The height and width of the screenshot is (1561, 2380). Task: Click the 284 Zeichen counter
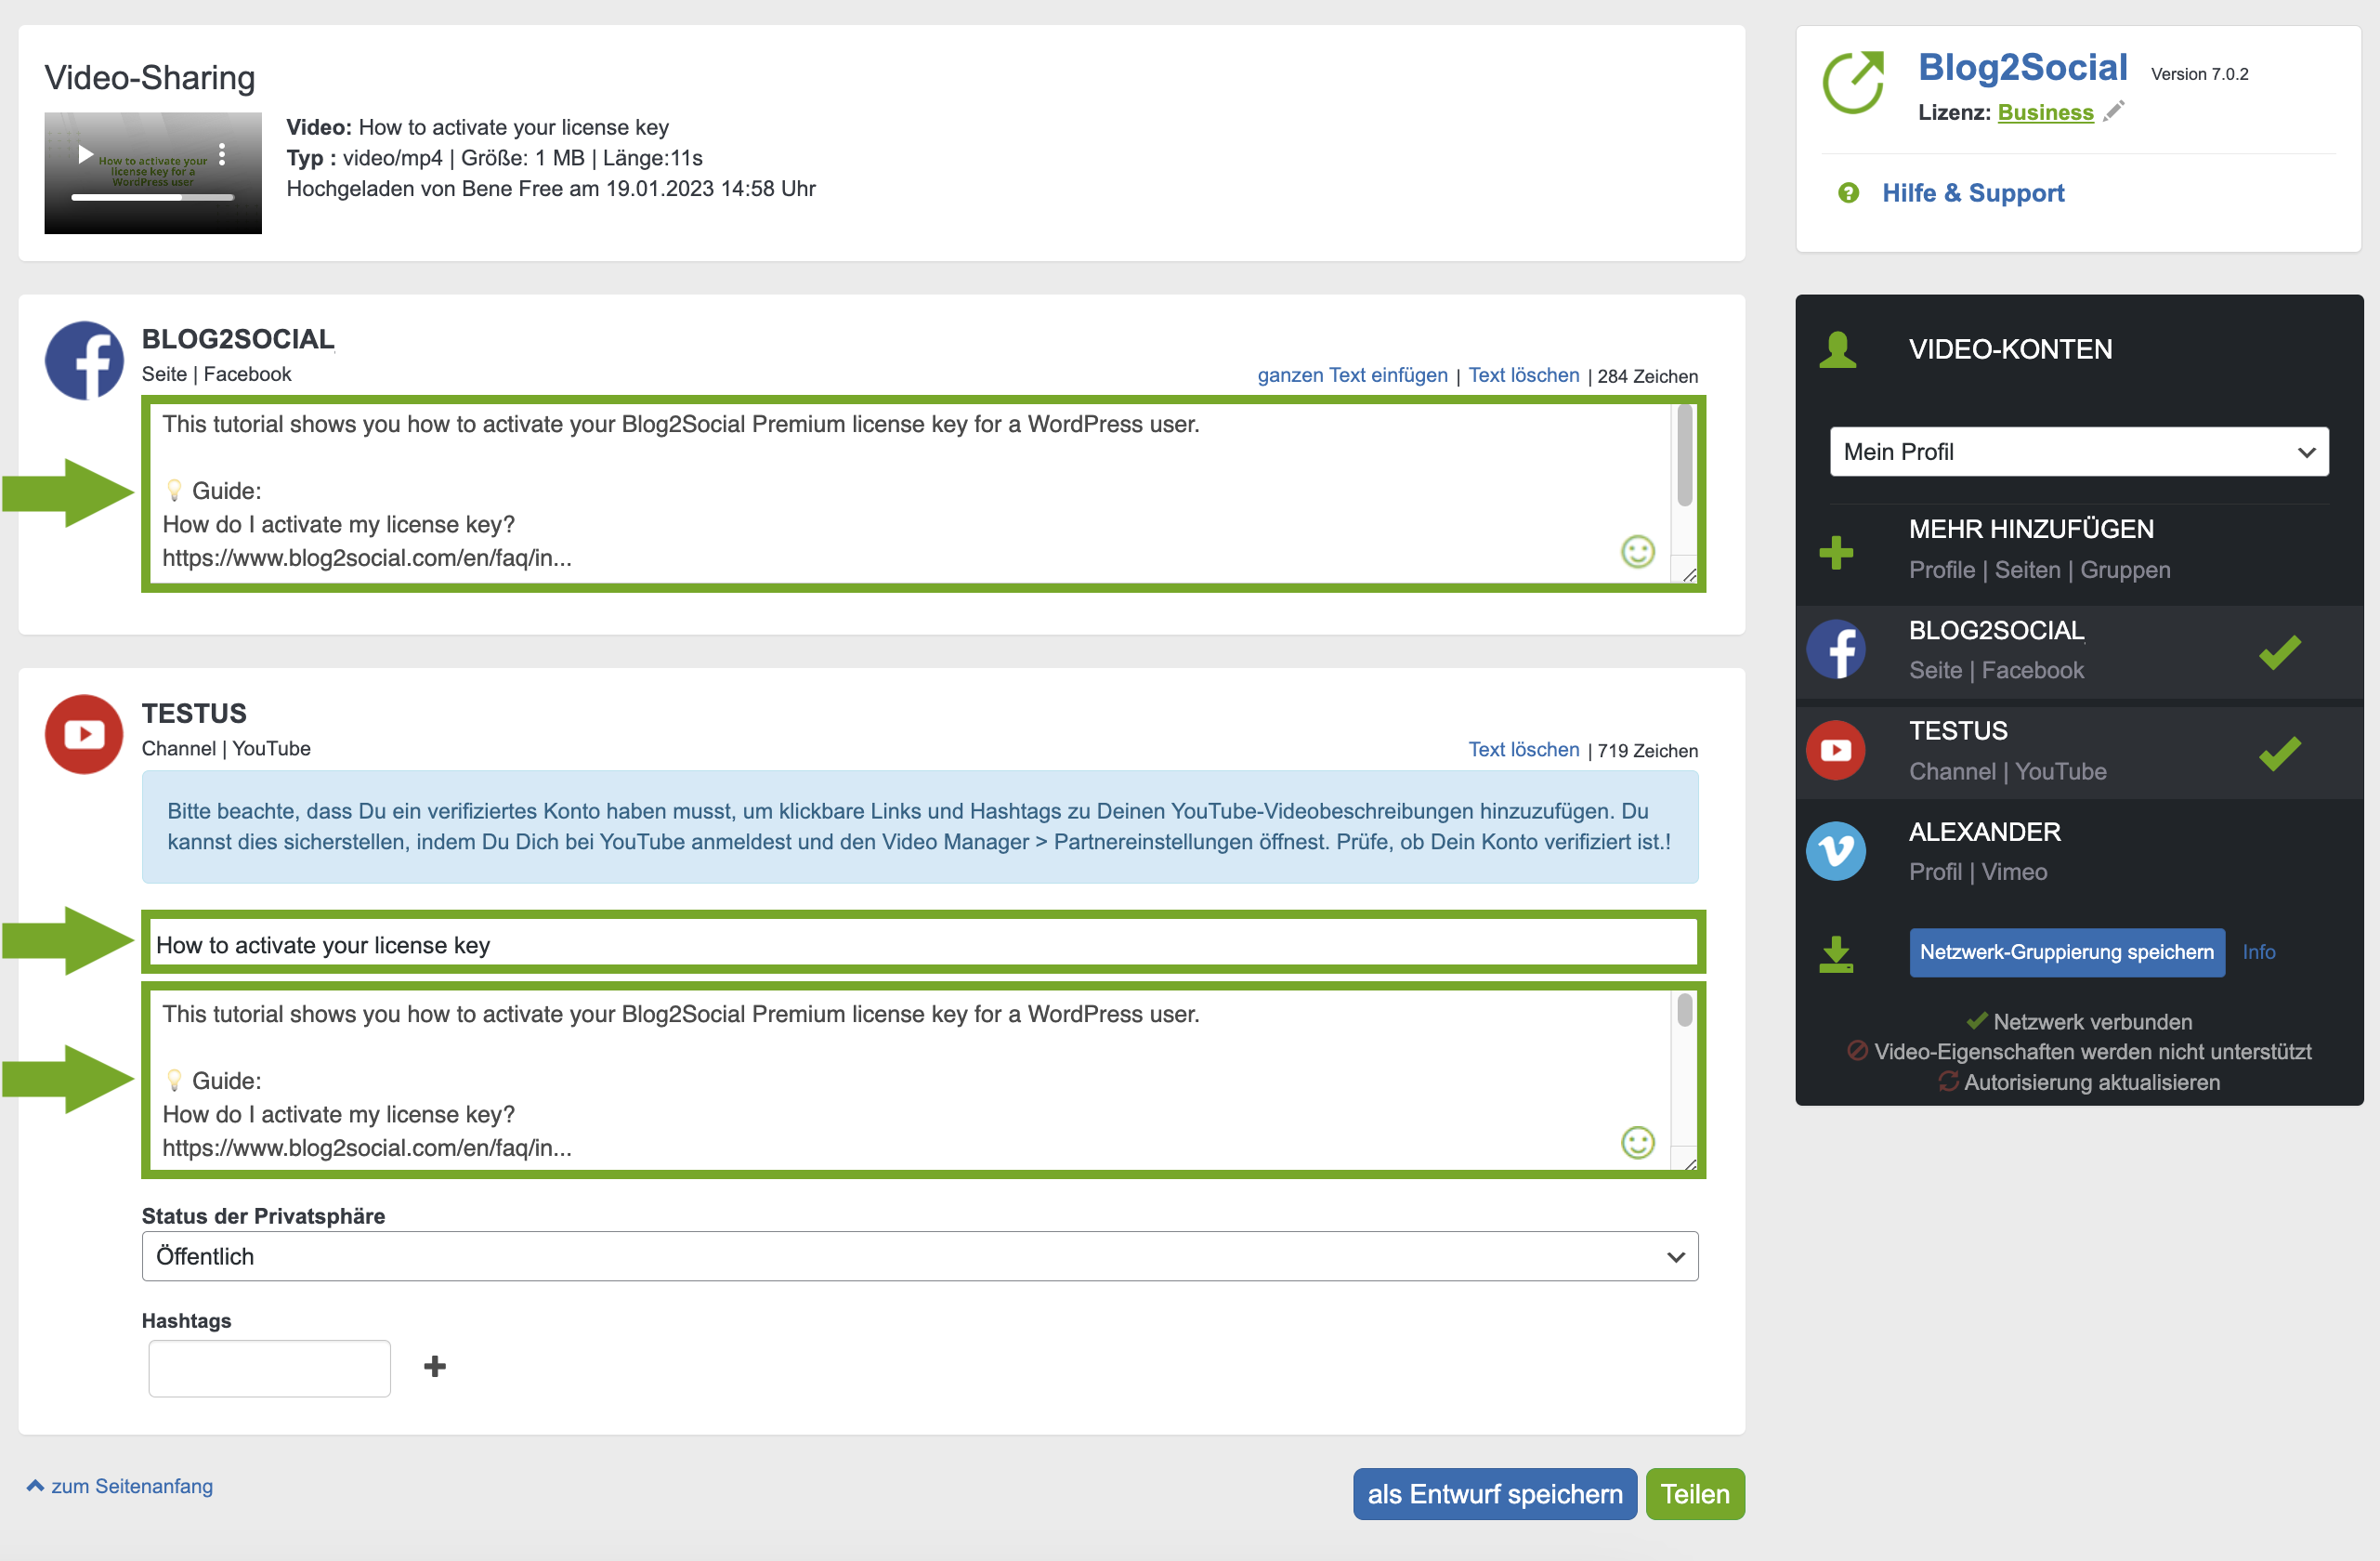click(1646, 377)
